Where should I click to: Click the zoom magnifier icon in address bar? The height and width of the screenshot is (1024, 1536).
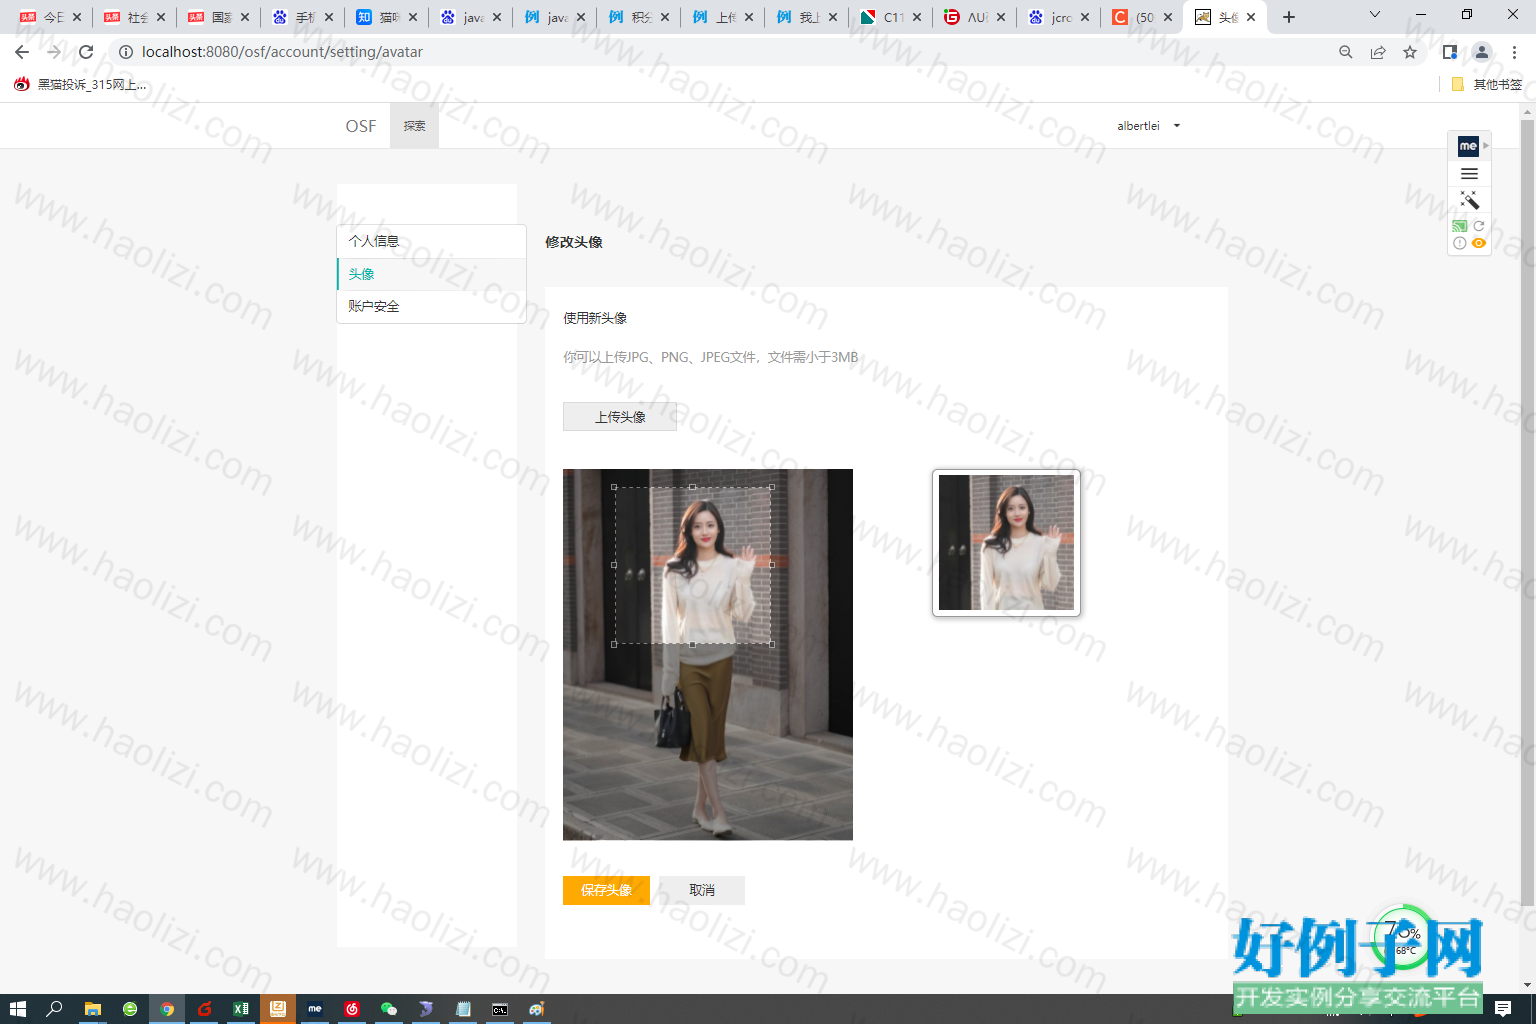(1346, 52)
